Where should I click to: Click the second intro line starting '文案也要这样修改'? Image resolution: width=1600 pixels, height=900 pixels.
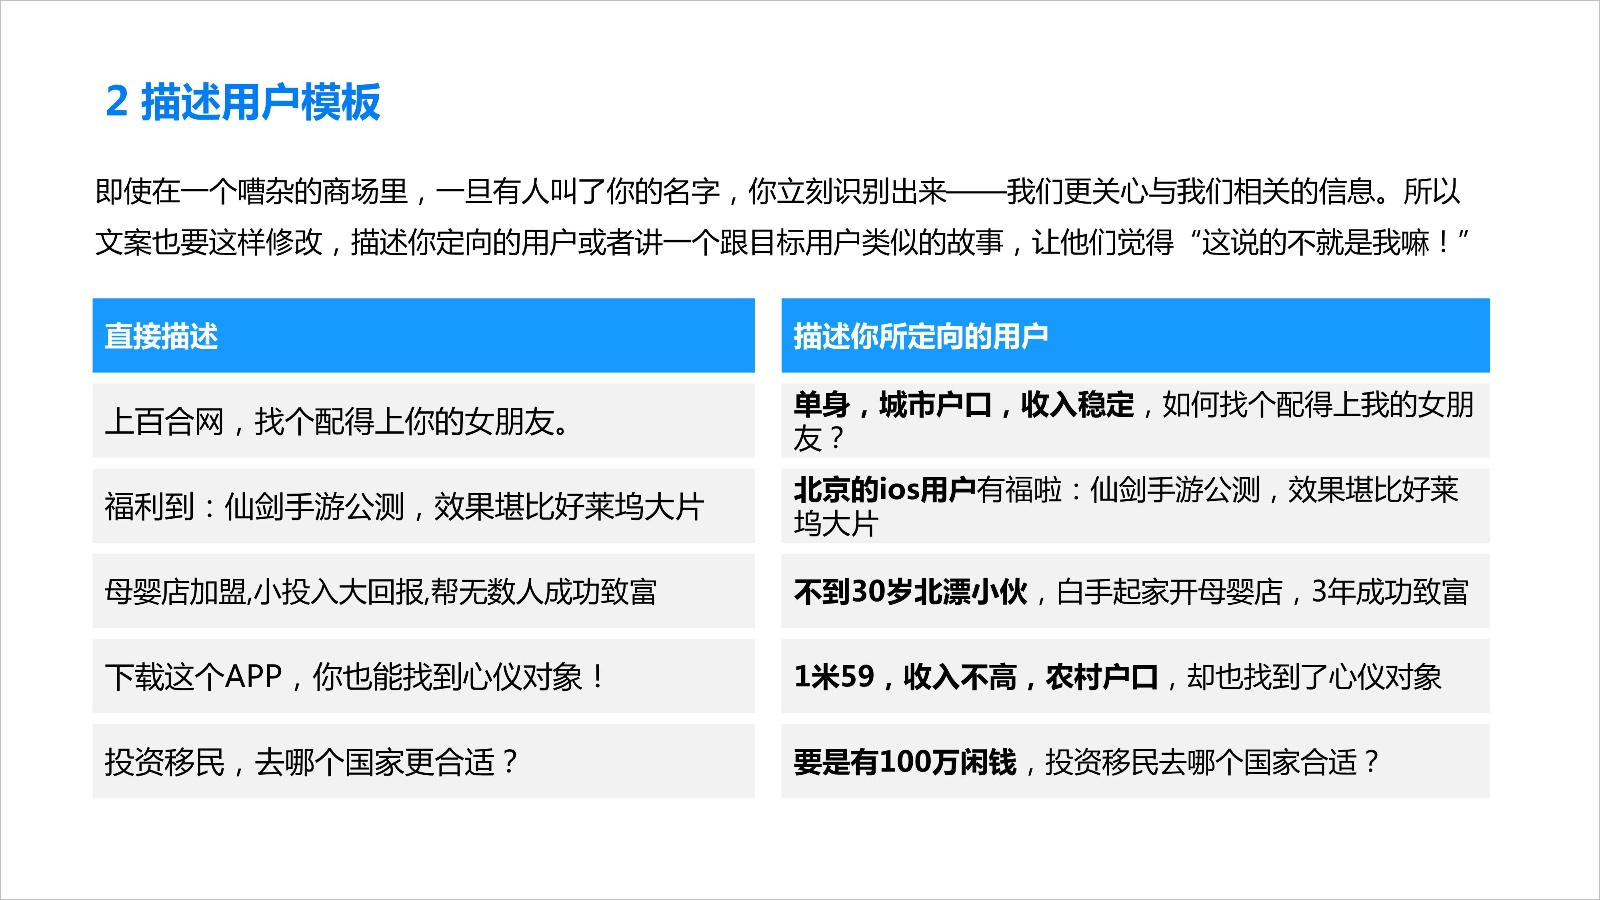tap(782, 242)
